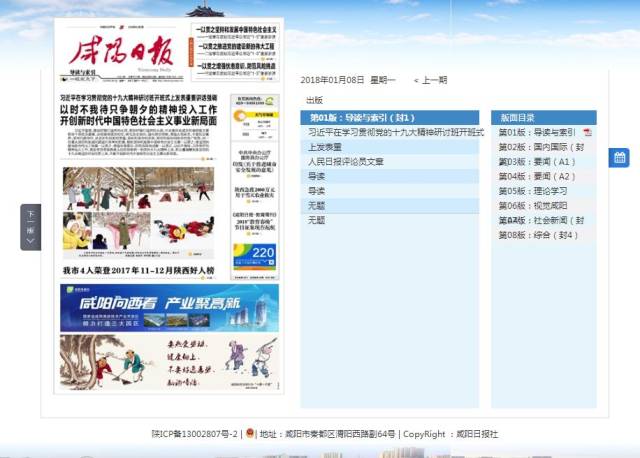Download PDF icon beside 第01版 导读与索引
This screenshot has height=458, width=640.
[587, 132]
